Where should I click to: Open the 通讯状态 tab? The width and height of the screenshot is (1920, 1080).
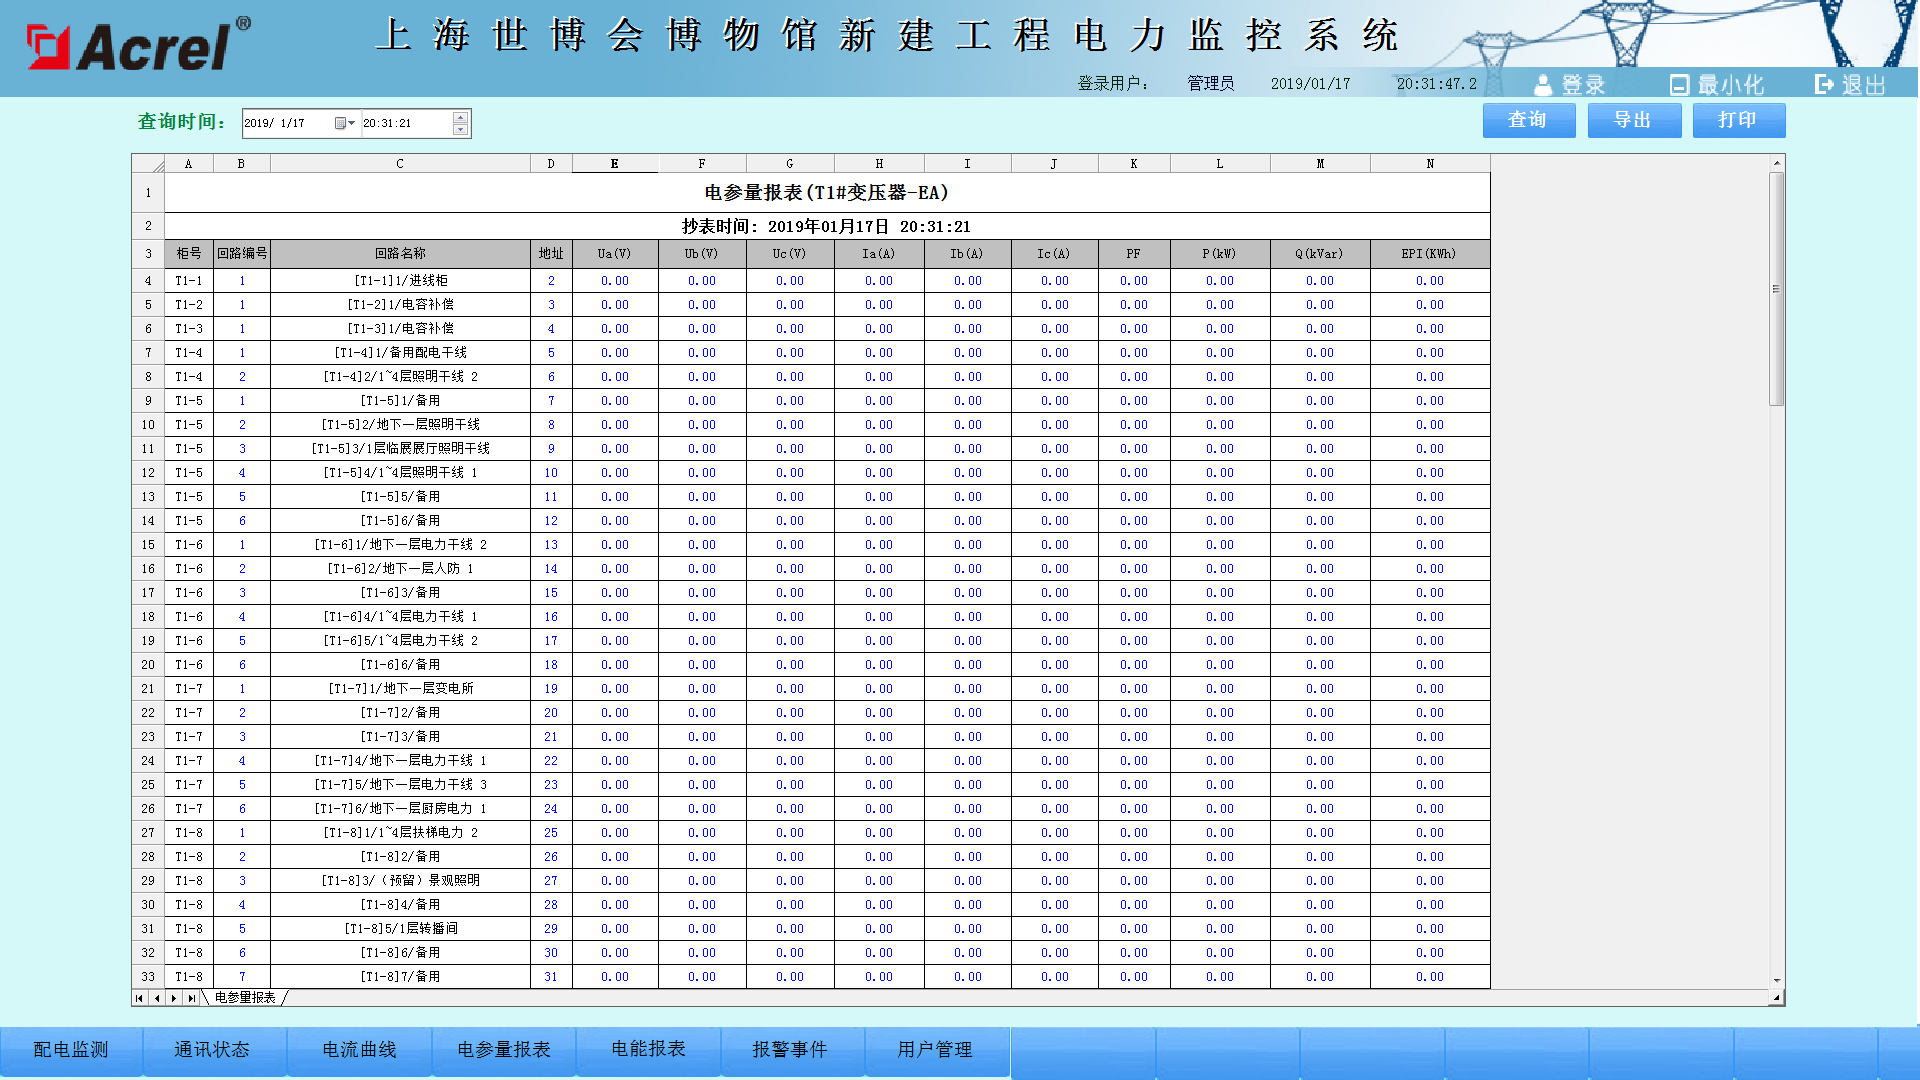point(213,1050)
